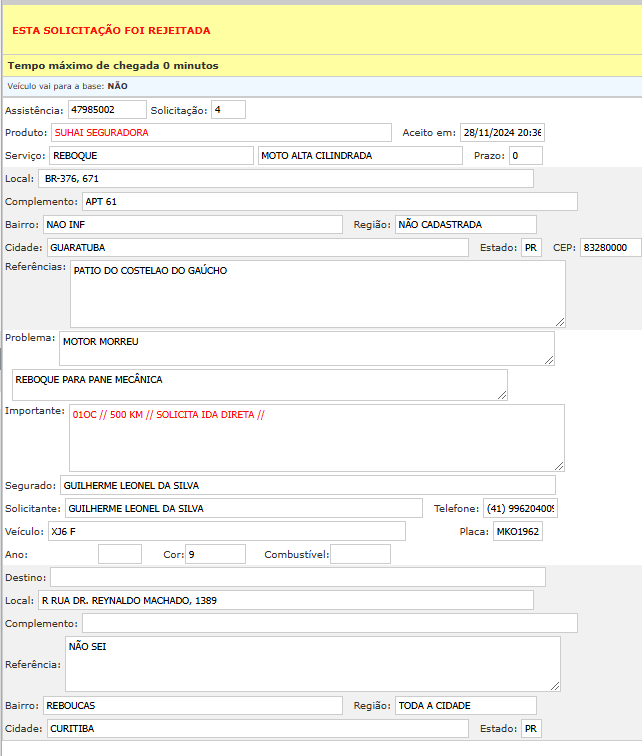The height and width of the screenshot is (756, 642).
Task: Click the Prazo field
Action: [525, 155]
